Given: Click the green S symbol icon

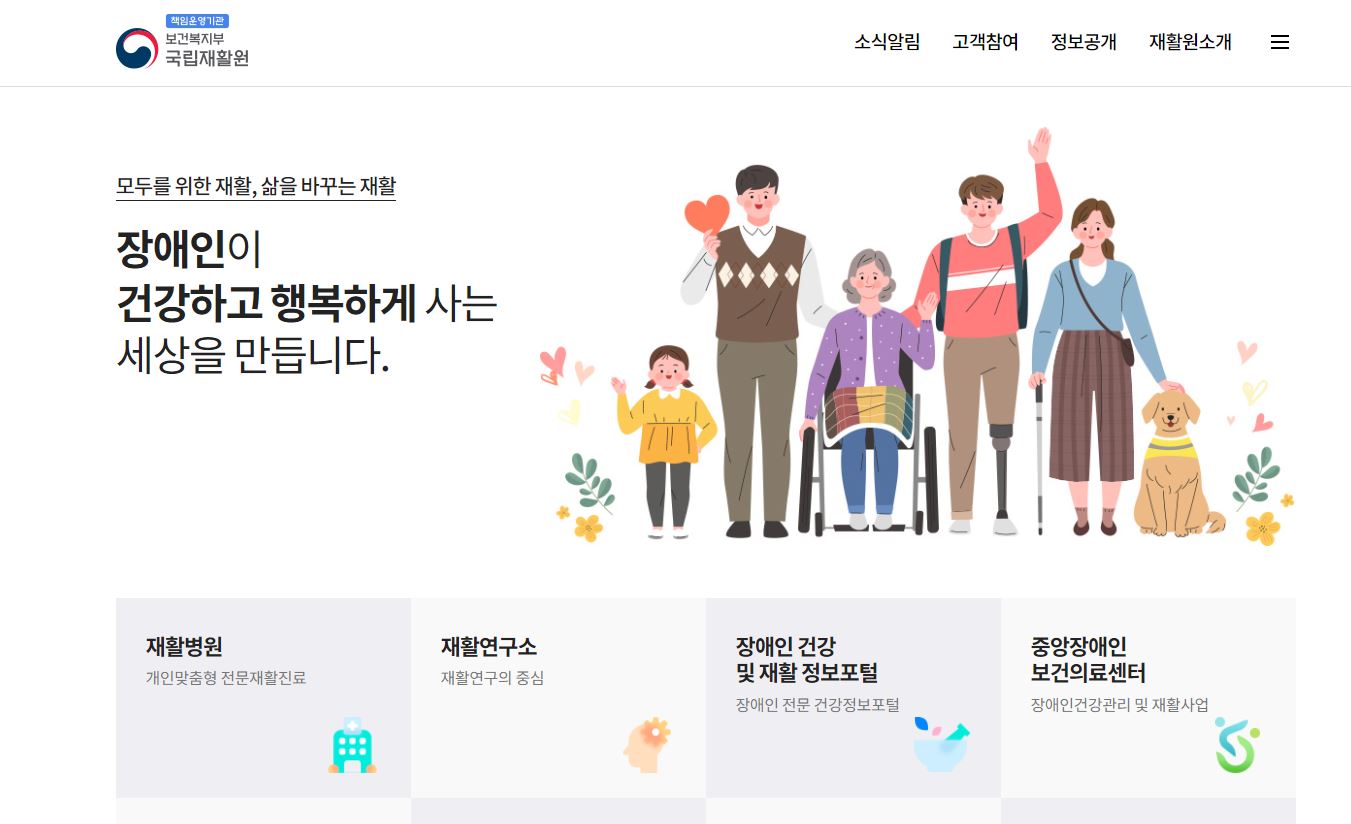Looking at the screenshot, I should pos(1237,745).
